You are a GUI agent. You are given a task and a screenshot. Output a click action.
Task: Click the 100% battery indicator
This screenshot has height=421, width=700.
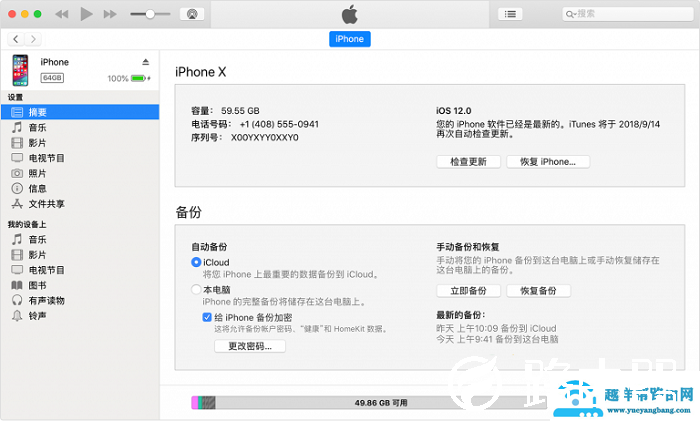tap(129, 79)
